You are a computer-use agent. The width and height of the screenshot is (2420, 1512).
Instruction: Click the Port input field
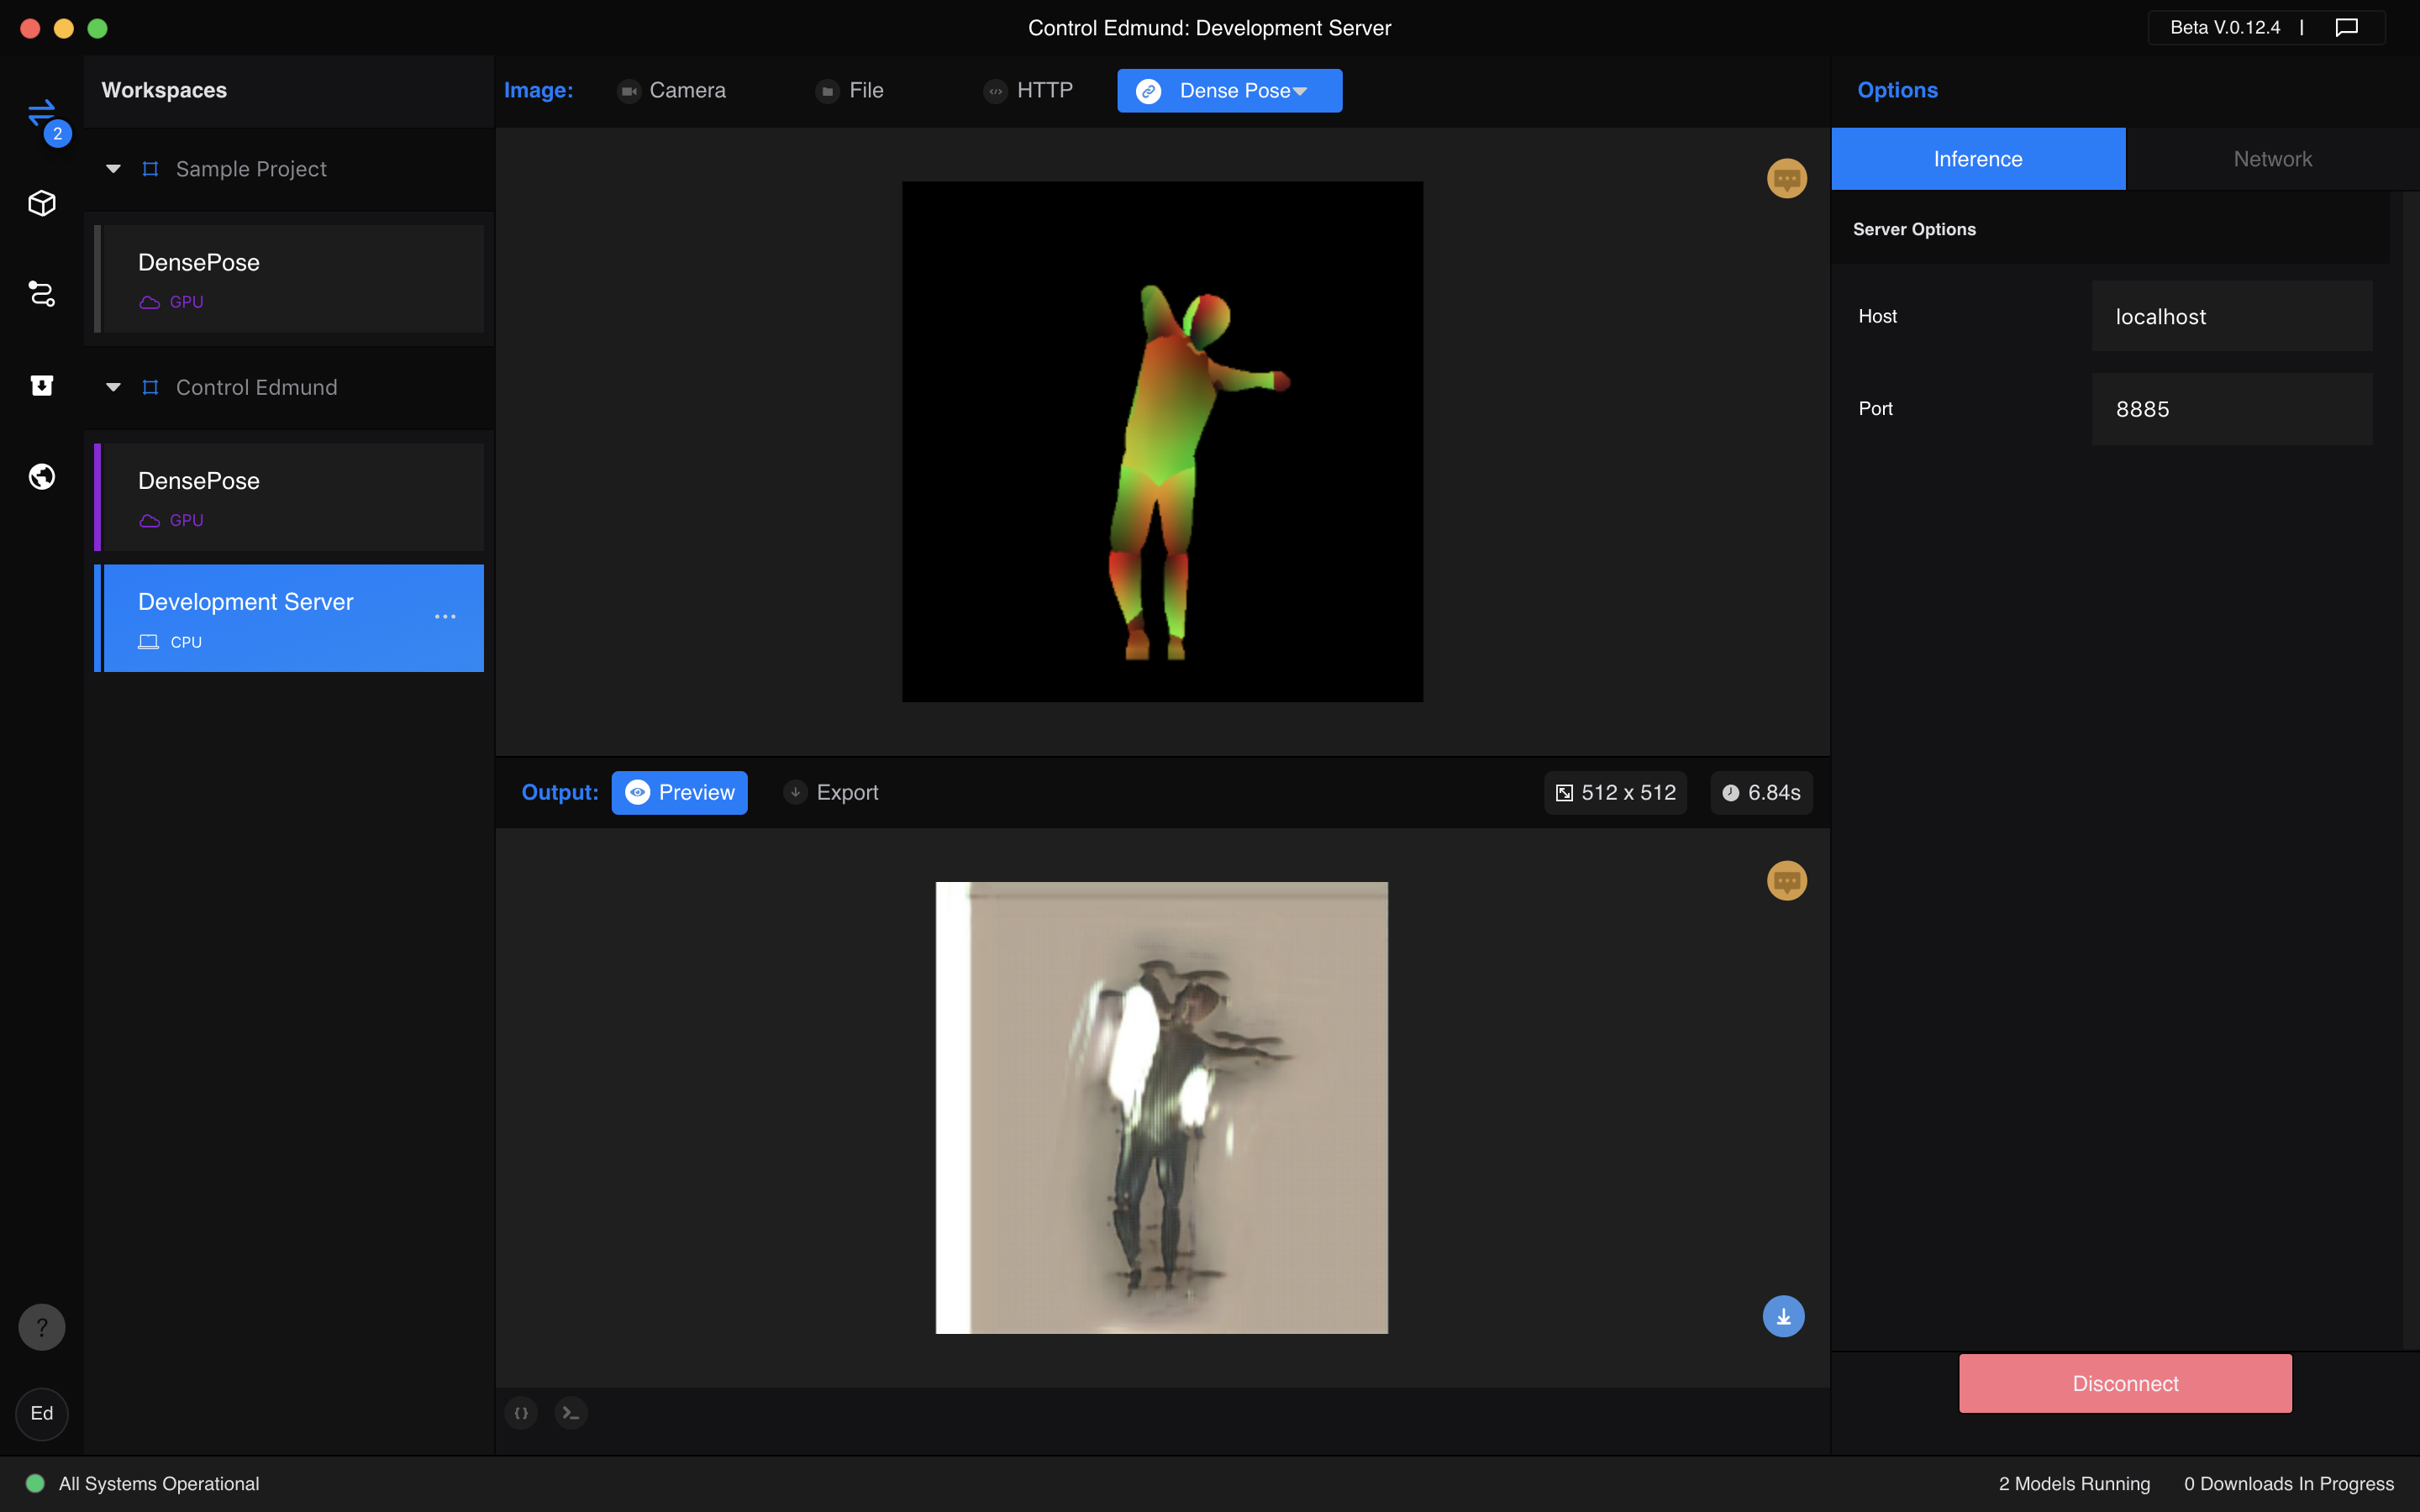[x=2231, y=409]
